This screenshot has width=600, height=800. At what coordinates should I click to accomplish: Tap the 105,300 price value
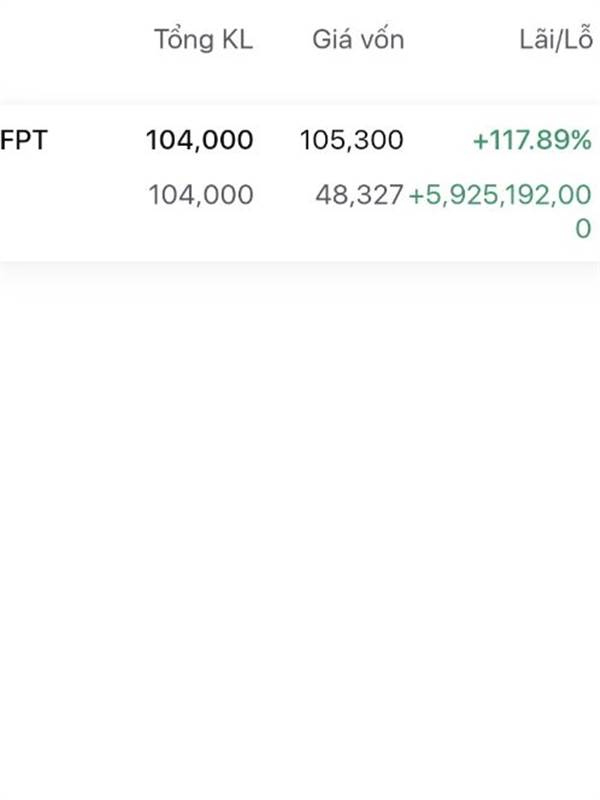351,140
